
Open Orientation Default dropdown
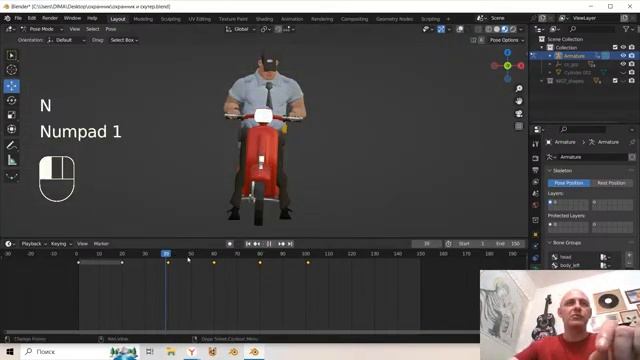pyautogui.click(x=66, y=40)
